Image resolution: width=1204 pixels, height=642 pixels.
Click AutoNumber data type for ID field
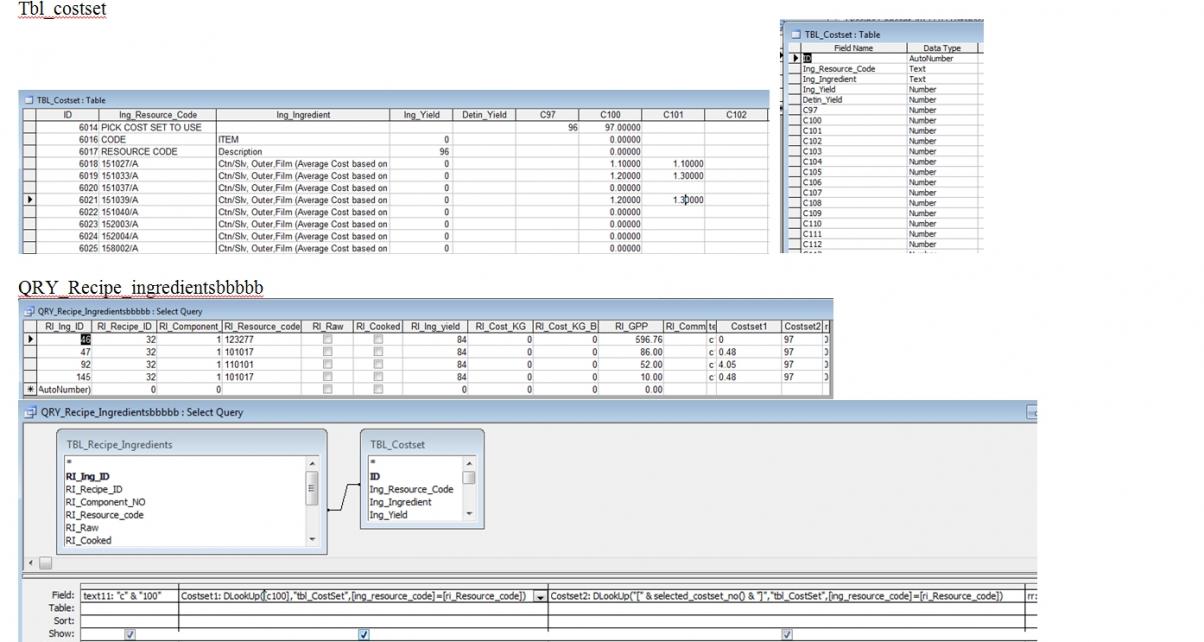[x=943, y=58]
